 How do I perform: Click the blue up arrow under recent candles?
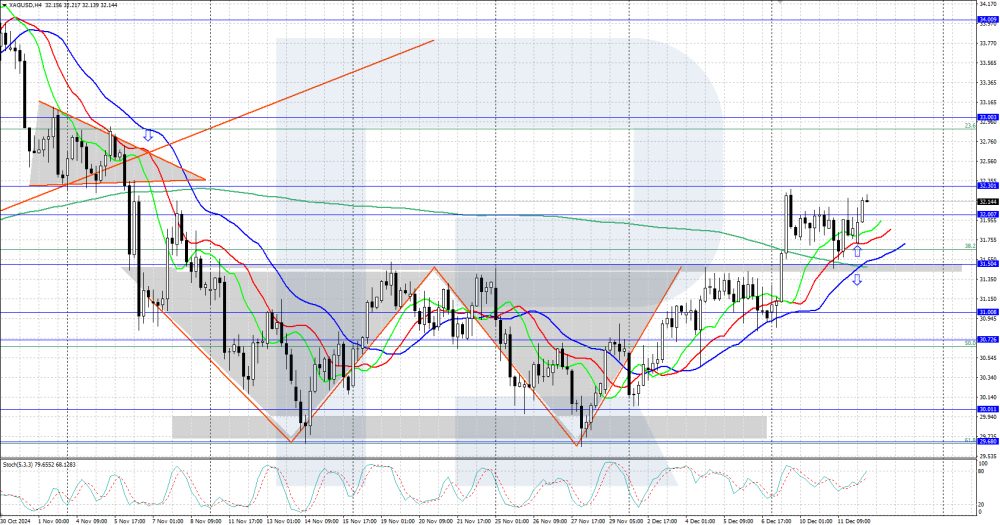pyautogui.click(x=857, y=251)
